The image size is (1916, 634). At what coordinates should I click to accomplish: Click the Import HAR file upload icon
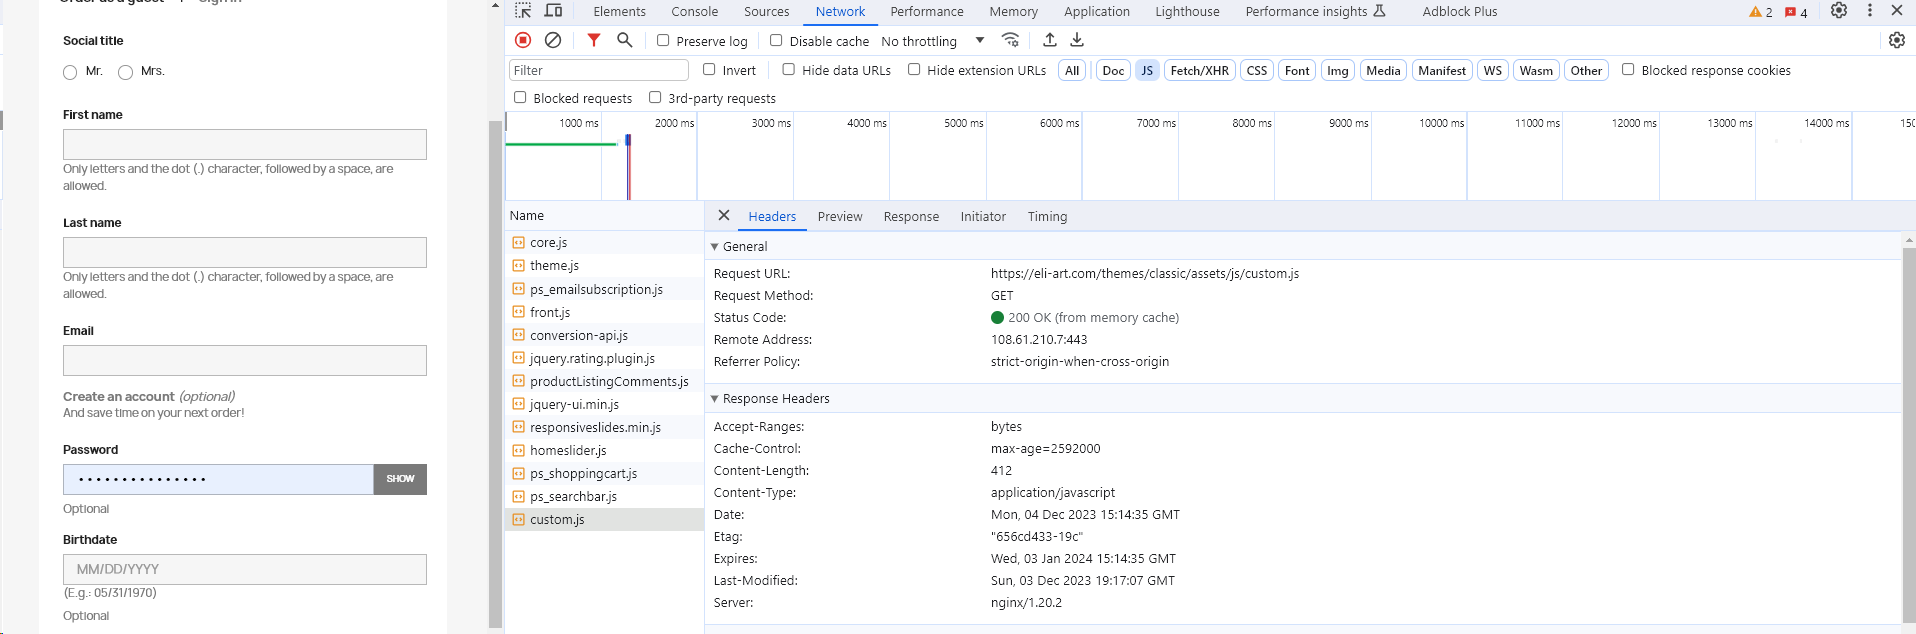pyautogui.click(x=1049, y=40)
